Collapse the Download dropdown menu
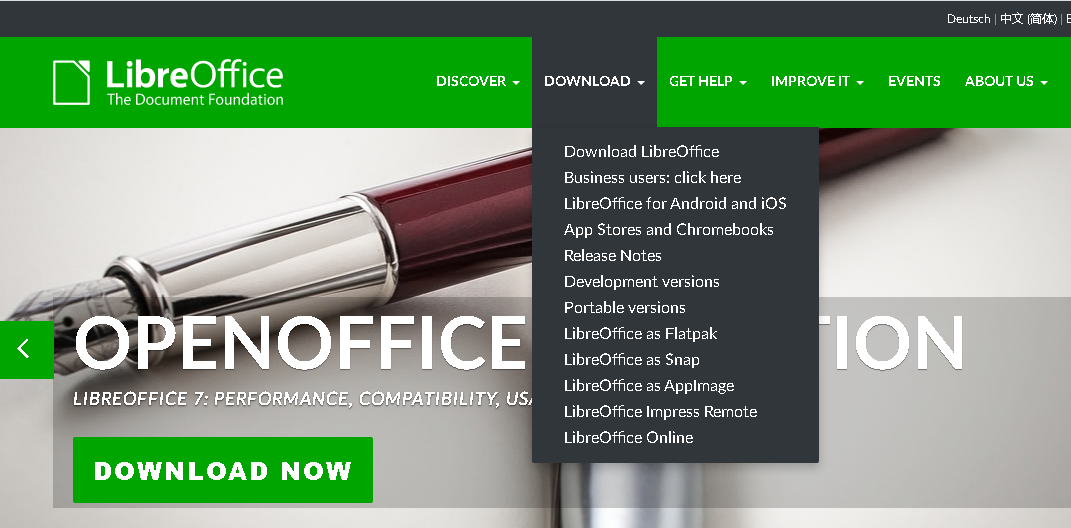Viewport: 1071px width, 528px height. click(594, 81)
